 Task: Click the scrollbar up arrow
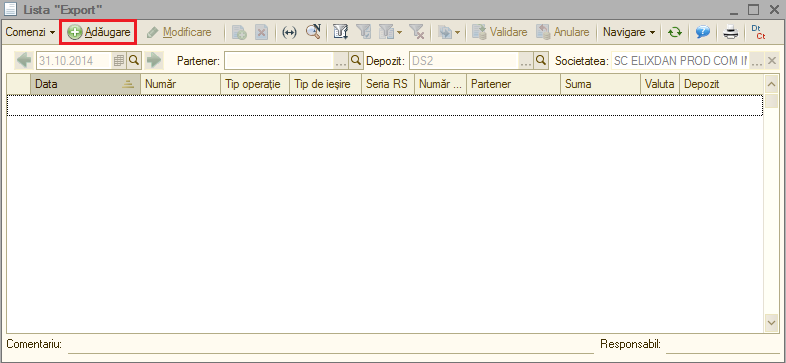[771, 84]
